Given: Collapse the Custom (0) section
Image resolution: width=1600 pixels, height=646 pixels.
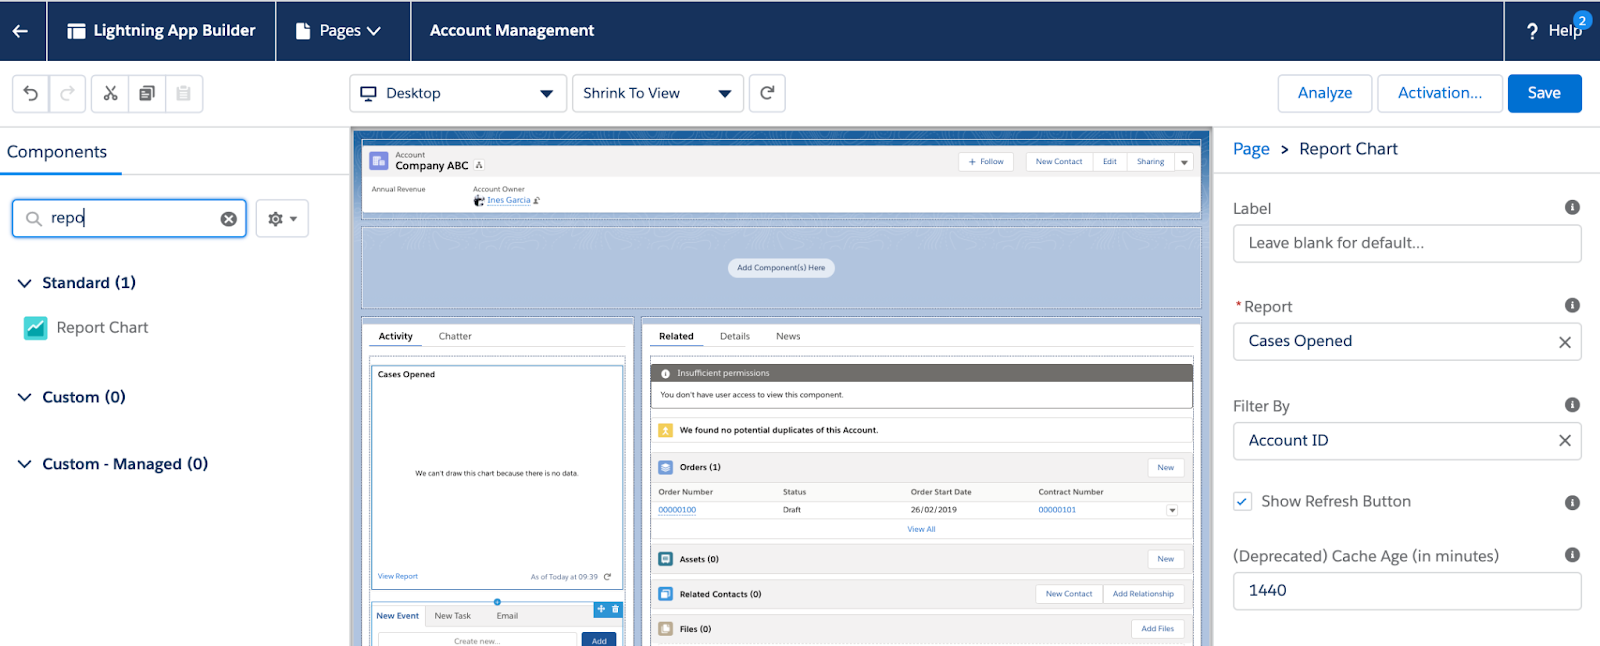Looking at the screenshot, I should pos(25,397).
